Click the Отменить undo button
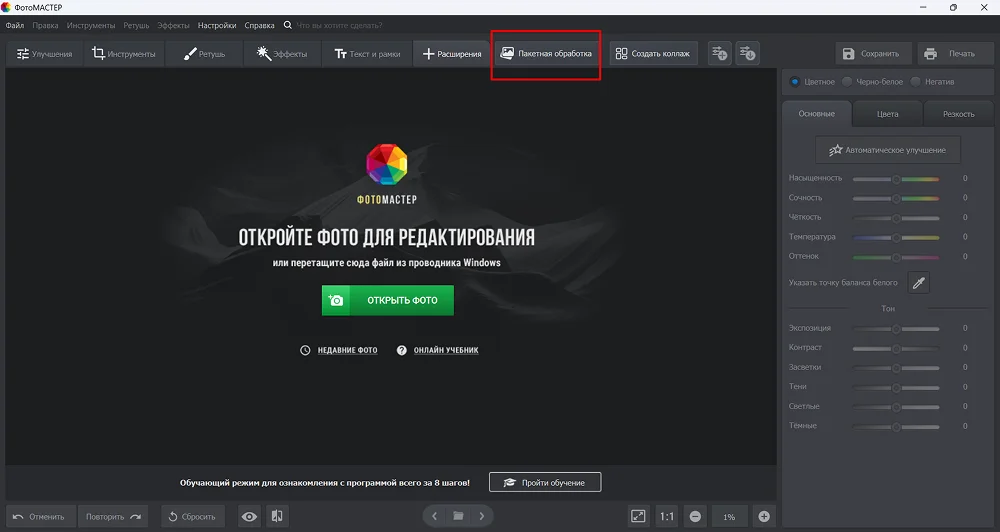This screenshot has height=532, width=1000. 40,517
